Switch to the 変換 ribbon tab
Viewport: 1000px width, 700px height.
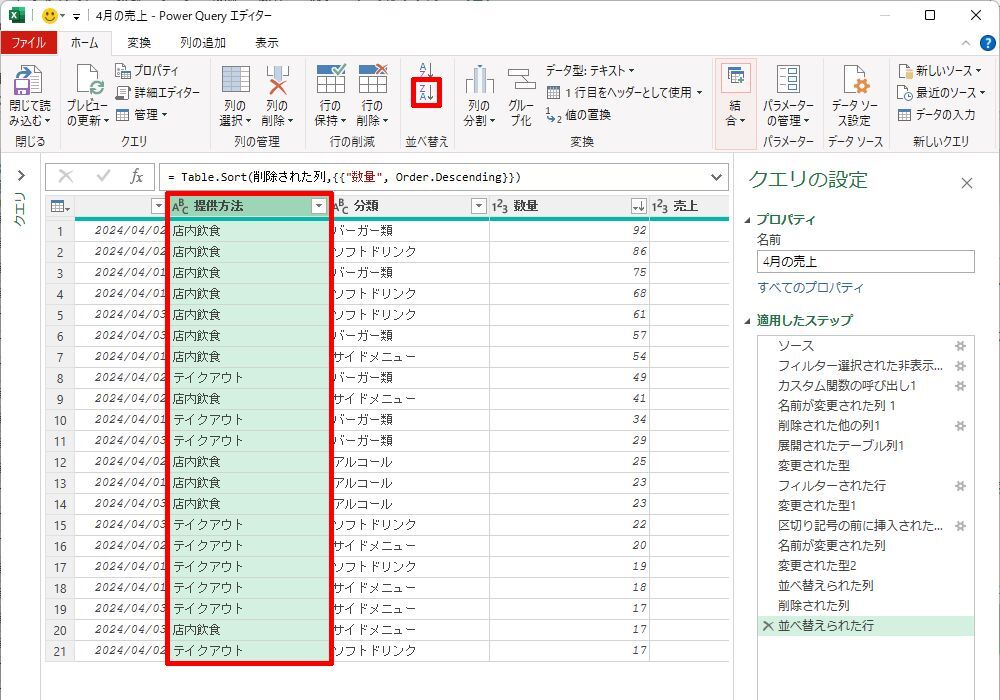pyautogui.click(x=139, y=43)
